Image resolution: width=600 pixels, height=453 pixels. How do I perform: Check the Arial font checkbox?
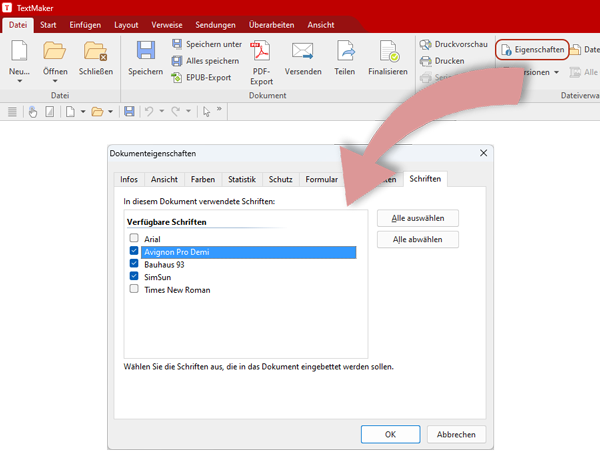(x=134, y=238)
